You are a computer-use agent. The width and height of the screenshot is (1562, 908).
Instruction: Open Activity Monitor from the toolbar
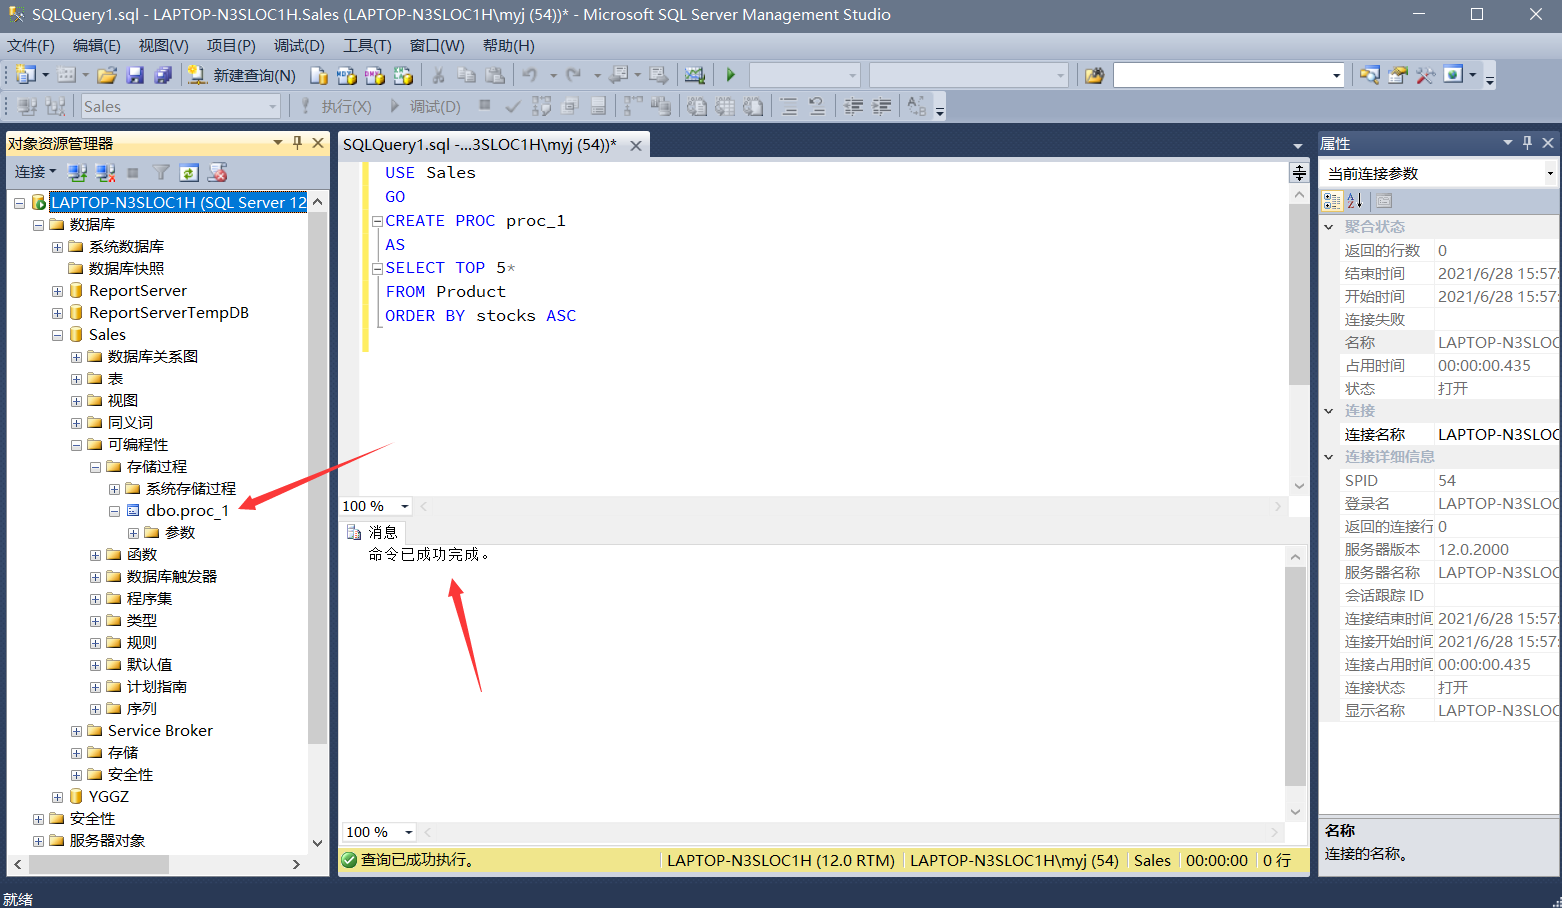[x=694, y=75]
